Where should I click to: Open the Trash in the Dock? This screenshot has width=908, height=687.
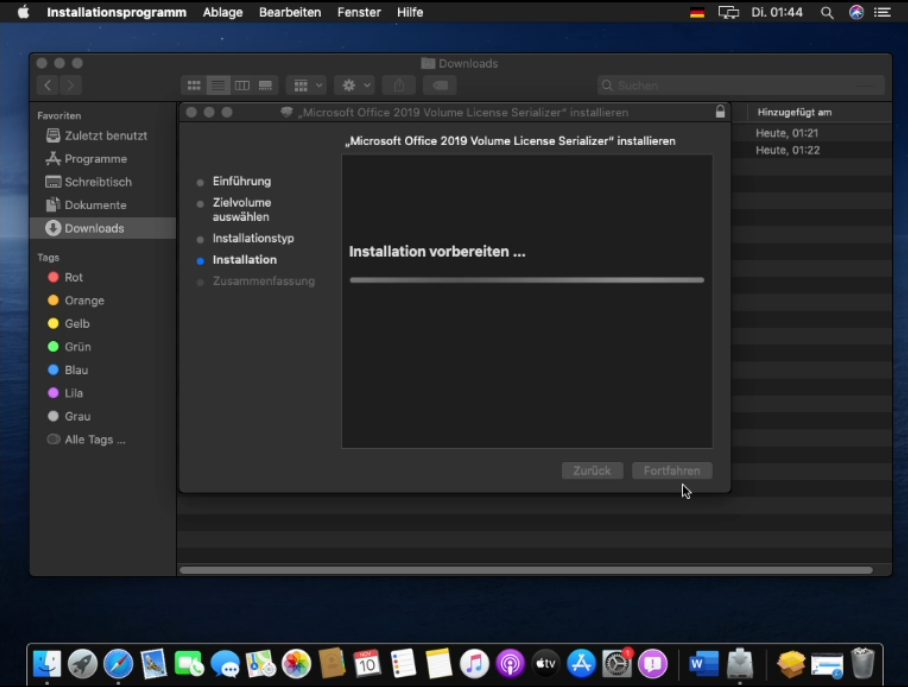(x=862, y=663)
